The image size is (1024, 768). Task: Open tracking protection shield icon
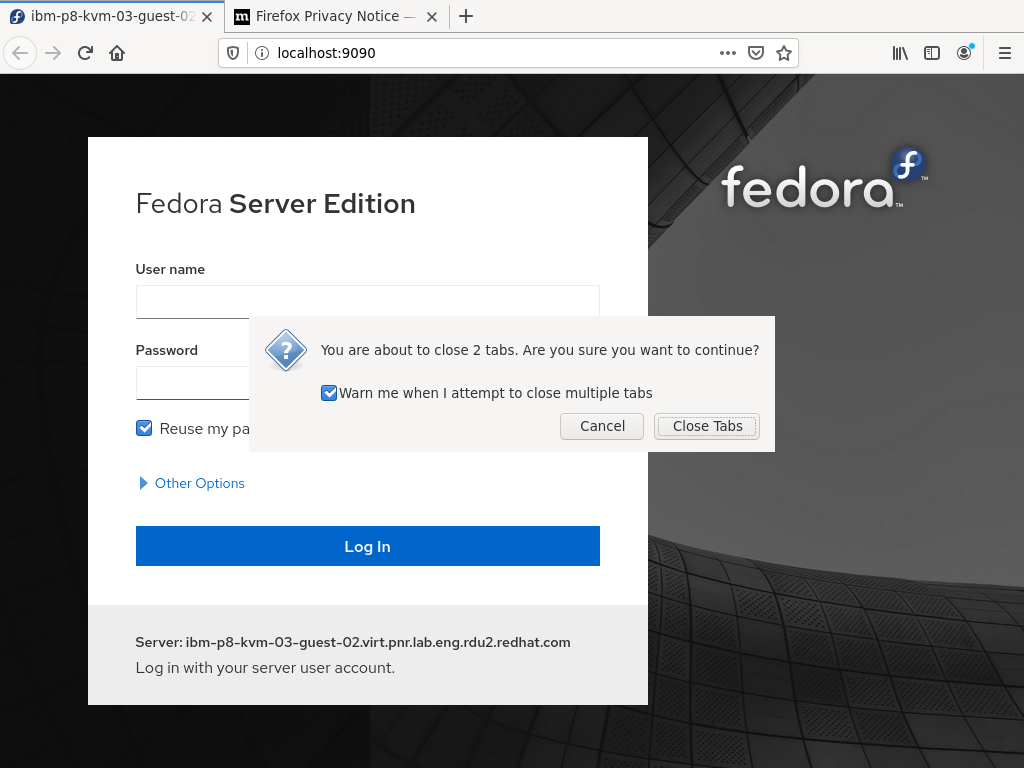tap(233, 53)
